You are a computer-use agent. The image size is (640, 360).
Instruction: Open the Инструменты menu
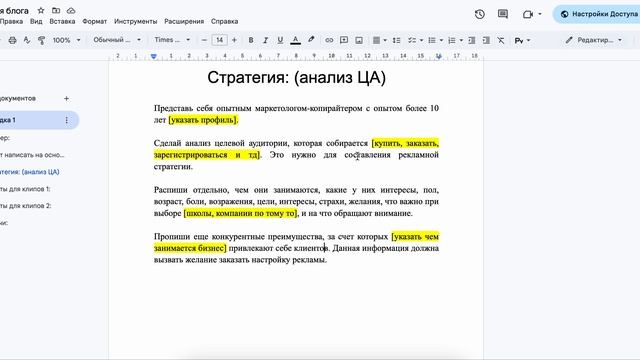tap(136, 21)
